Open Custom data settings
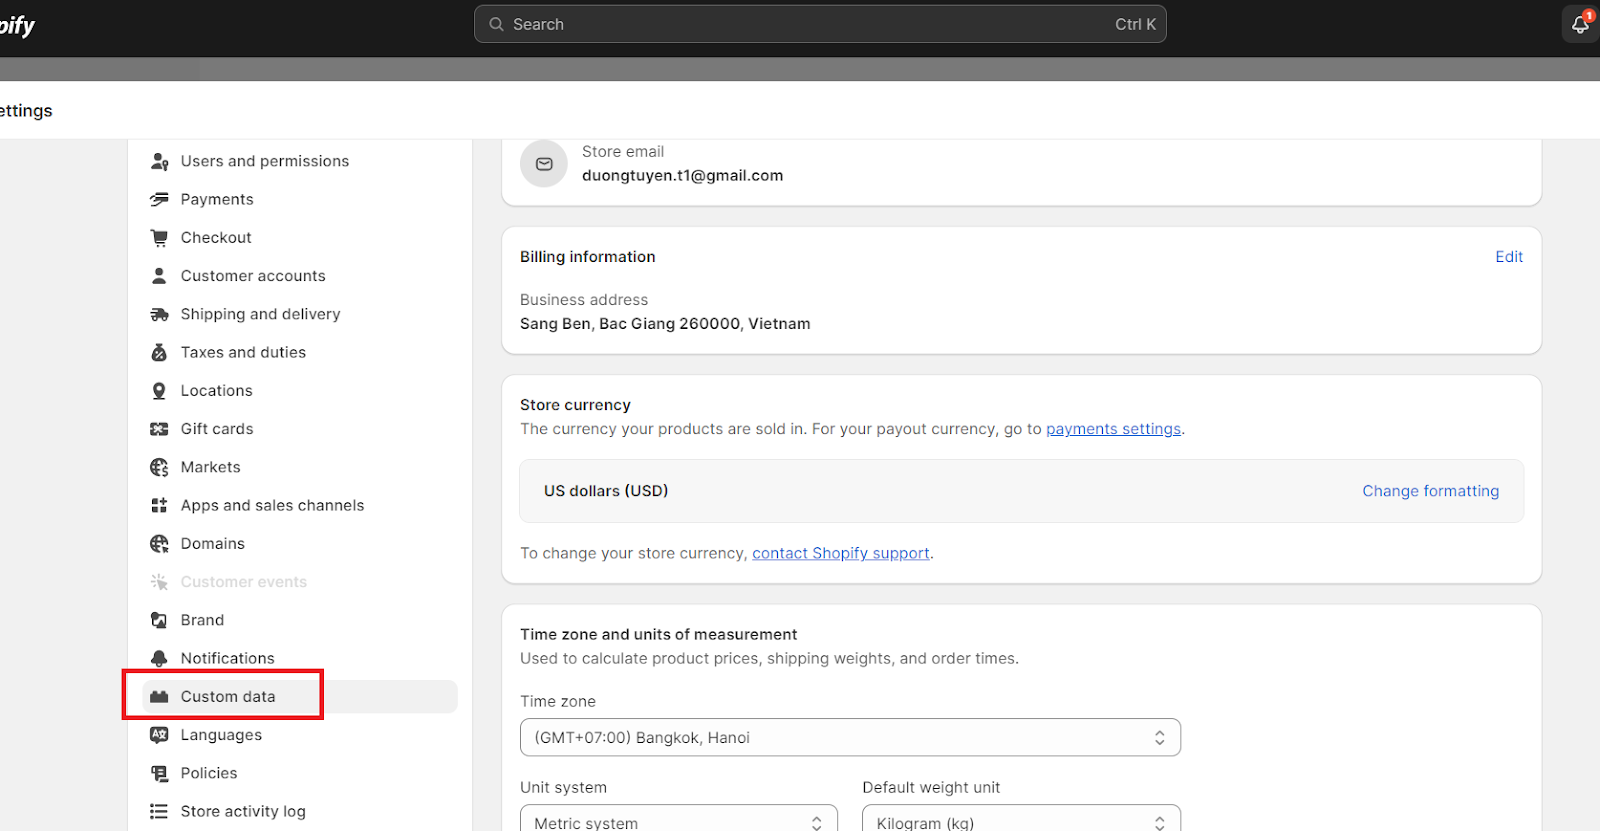Viewport: 1600px width, 831px height. click(228, 697)
